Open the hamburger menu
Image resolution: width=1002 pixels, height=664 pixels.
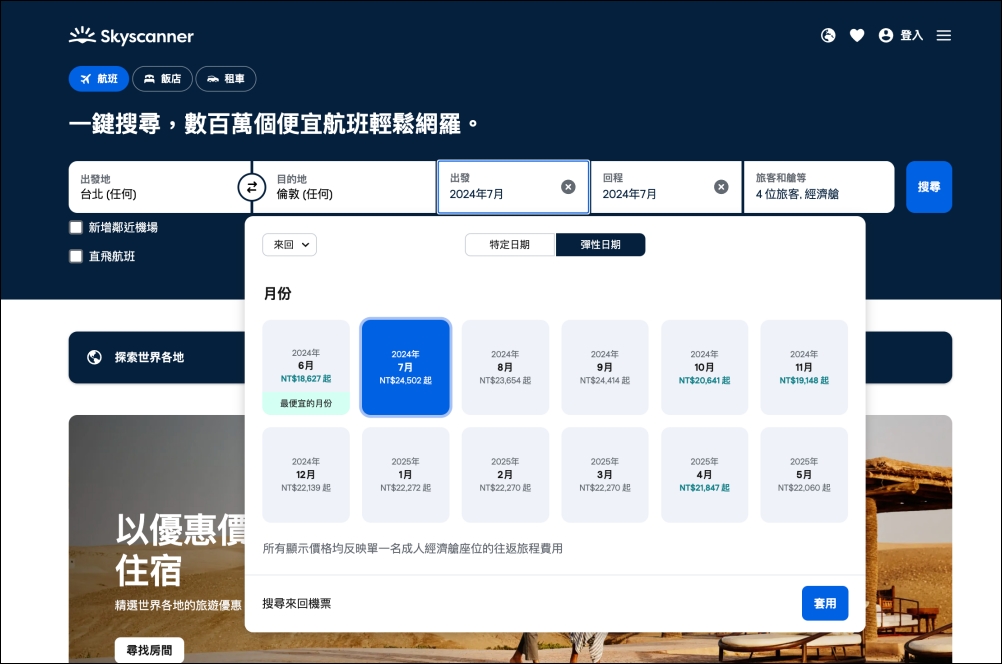[944, 35]
